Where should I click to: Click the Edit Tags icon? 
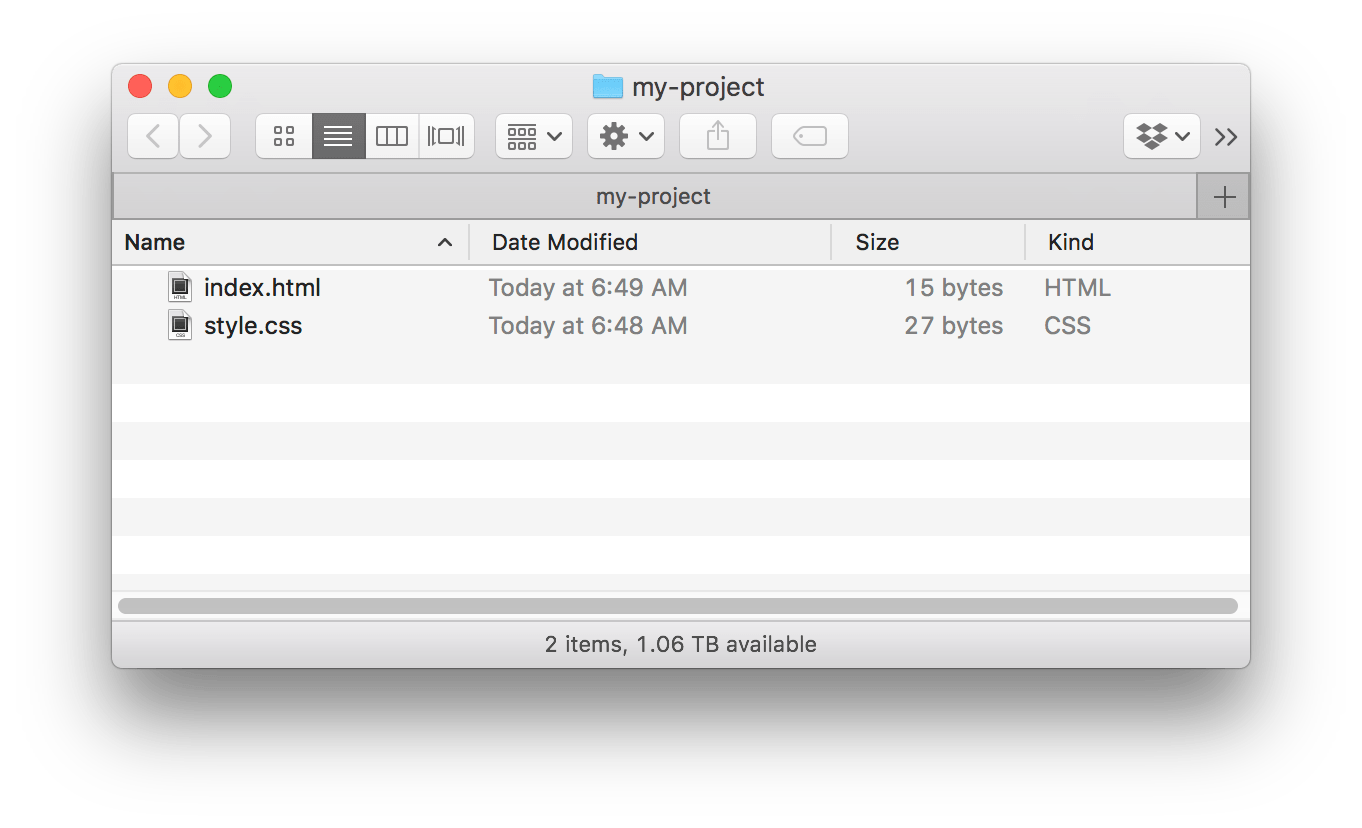[810, 136]
